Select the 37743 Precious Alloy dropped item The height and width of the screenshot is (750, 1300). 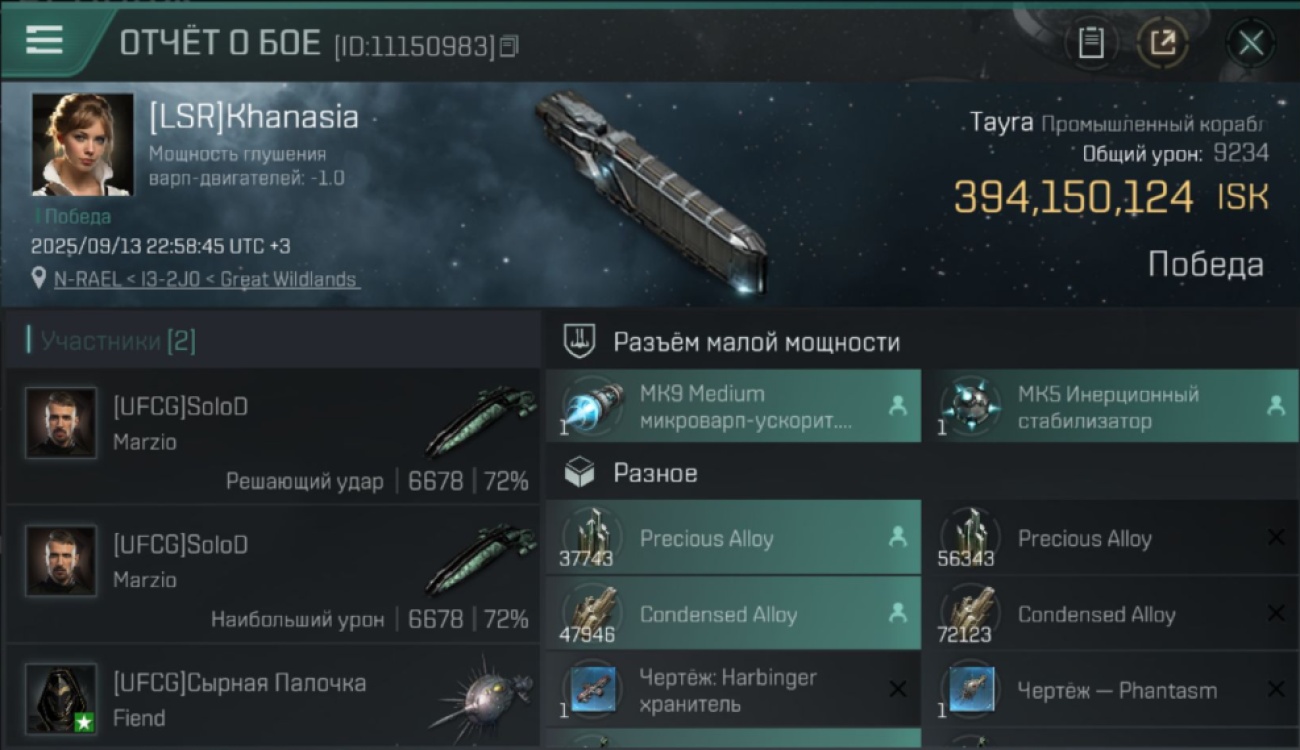pos(733,537)
